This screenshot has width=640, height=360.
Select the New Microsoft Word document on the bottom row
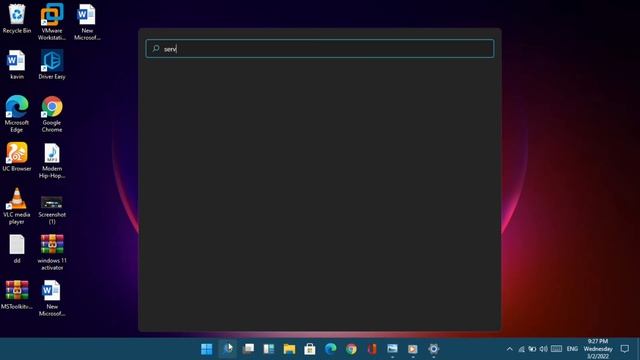(52, 298)
